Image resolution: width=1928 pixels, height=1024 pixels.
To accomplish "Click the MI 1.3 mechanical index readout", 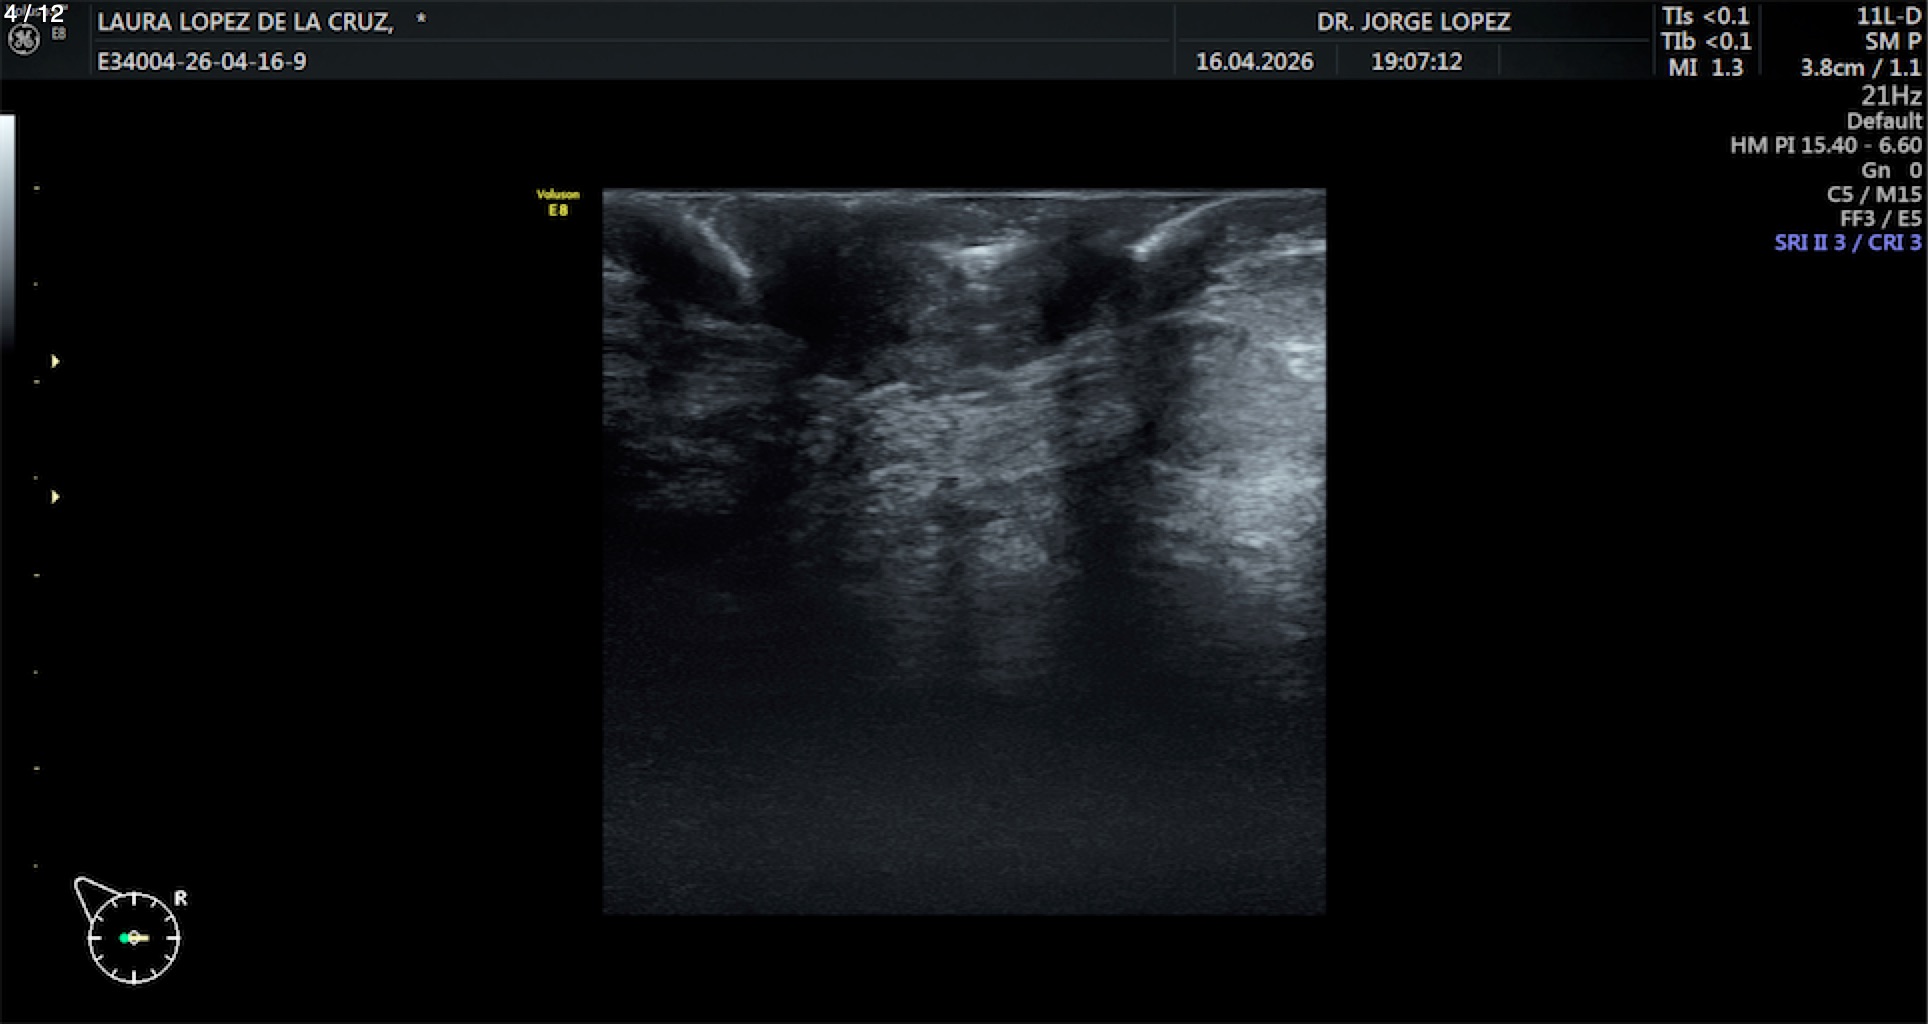I will click(x=1704, y=68).
